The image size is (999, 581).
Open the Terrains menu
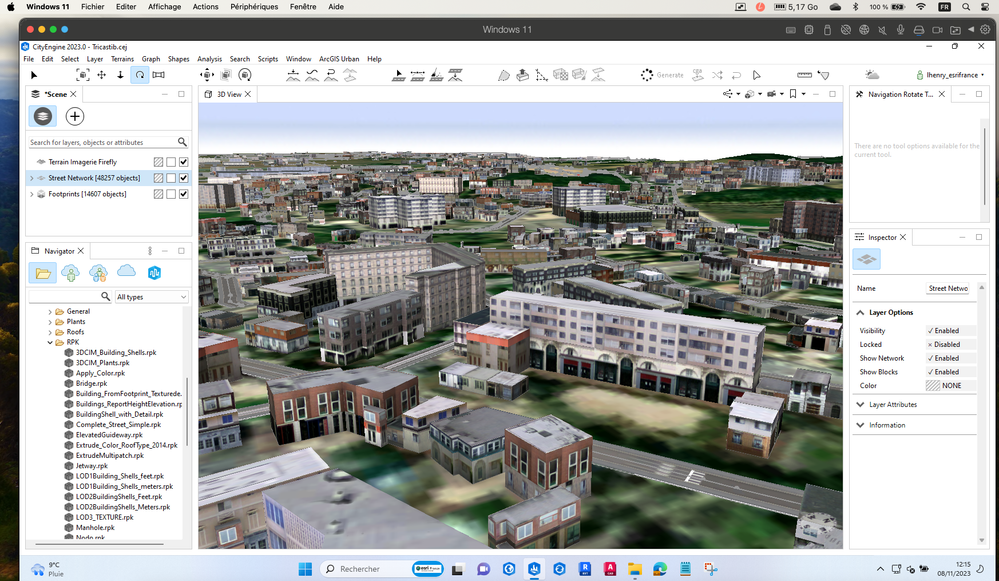(122, 59)
